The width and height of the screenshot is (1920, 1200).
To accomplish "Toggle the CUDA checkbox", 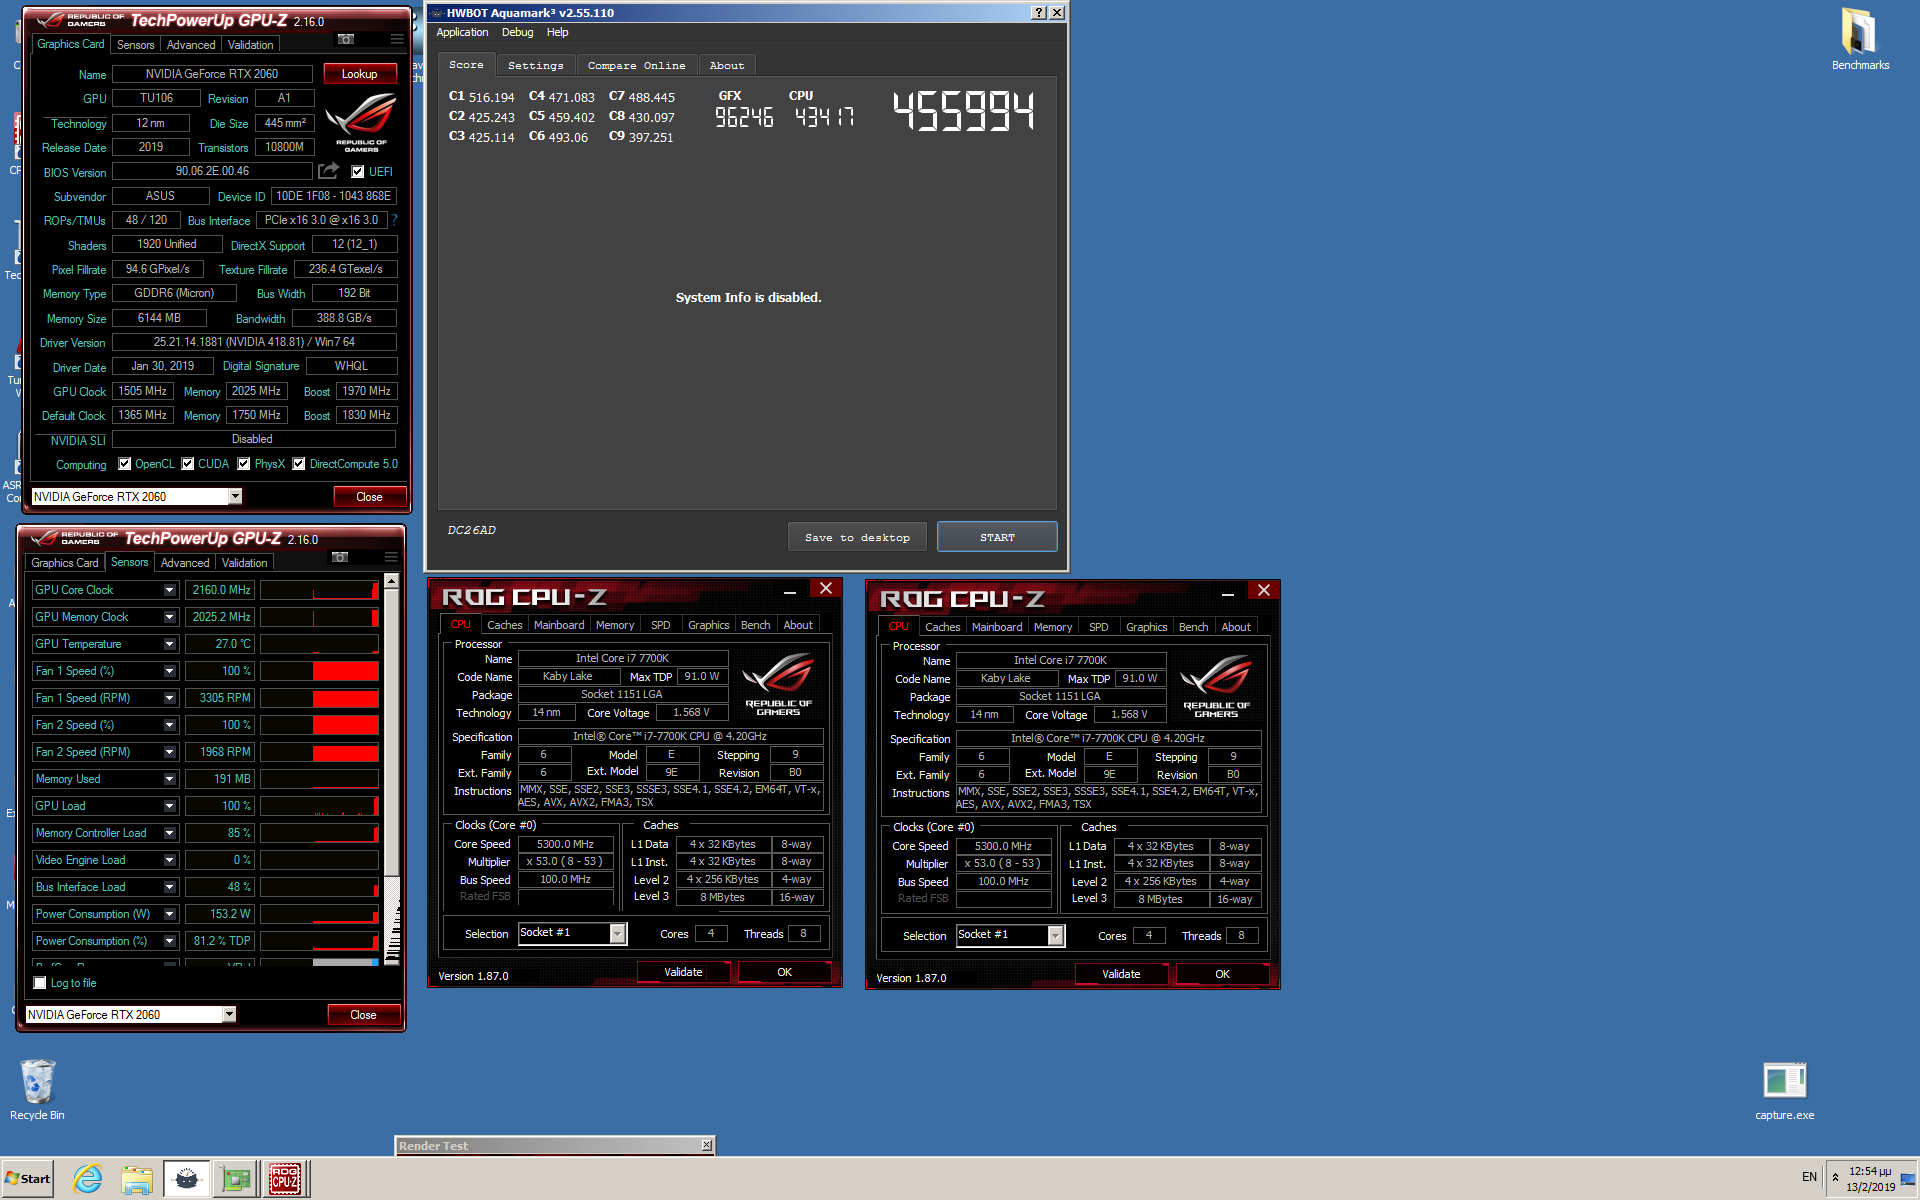I will click(x=188, y=463).
